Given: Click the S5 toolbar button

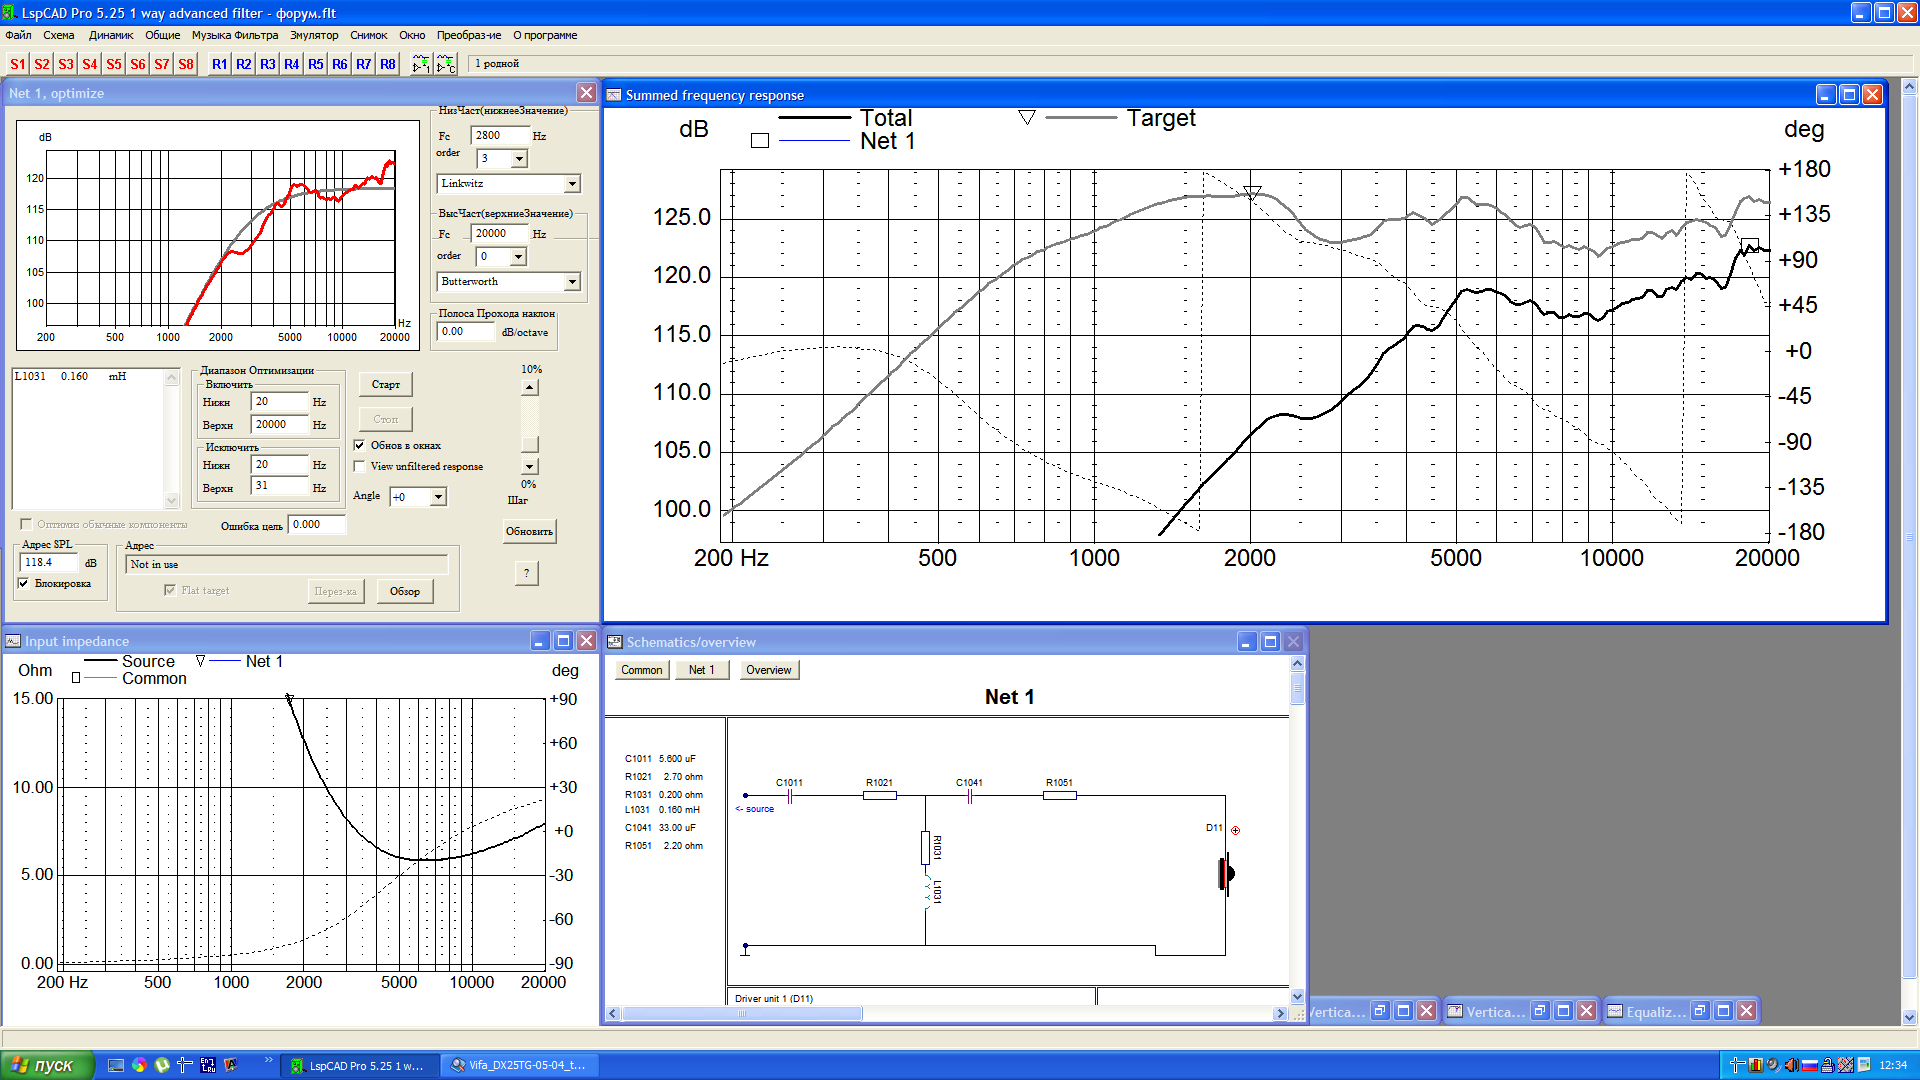Looking at the screenshot, I should (113, 64).
